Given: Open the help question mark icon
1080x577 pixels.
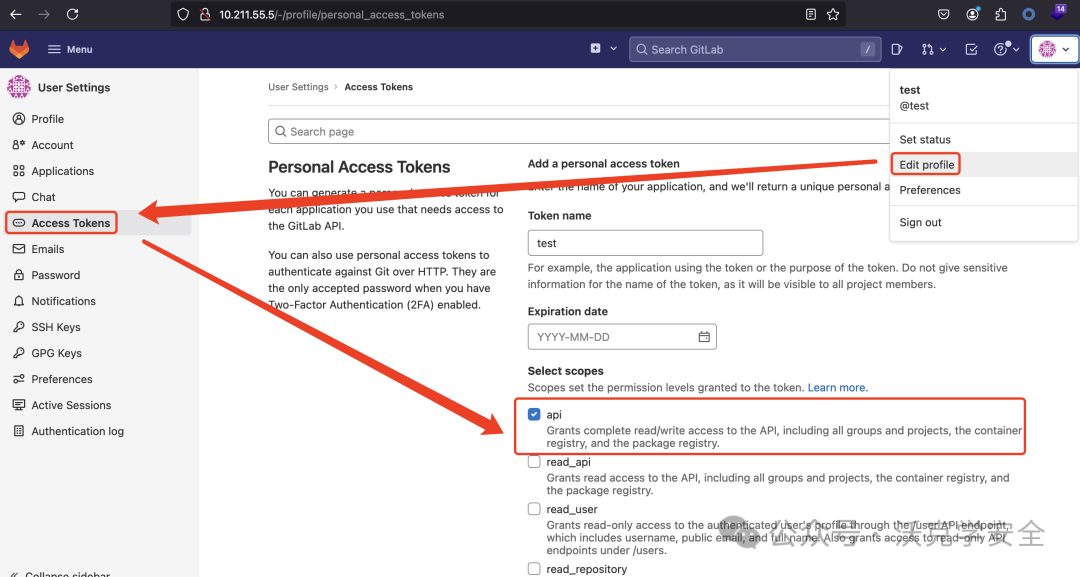Looking at the screenshot, I should (x=1000, y=49).
